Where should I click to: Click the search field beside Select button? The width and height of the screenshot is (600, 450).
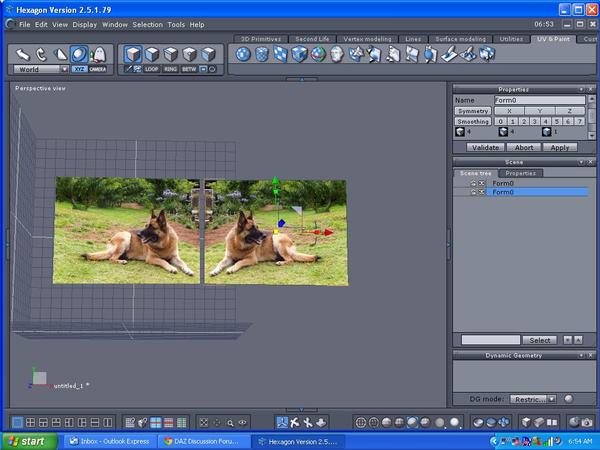(491, 340)
